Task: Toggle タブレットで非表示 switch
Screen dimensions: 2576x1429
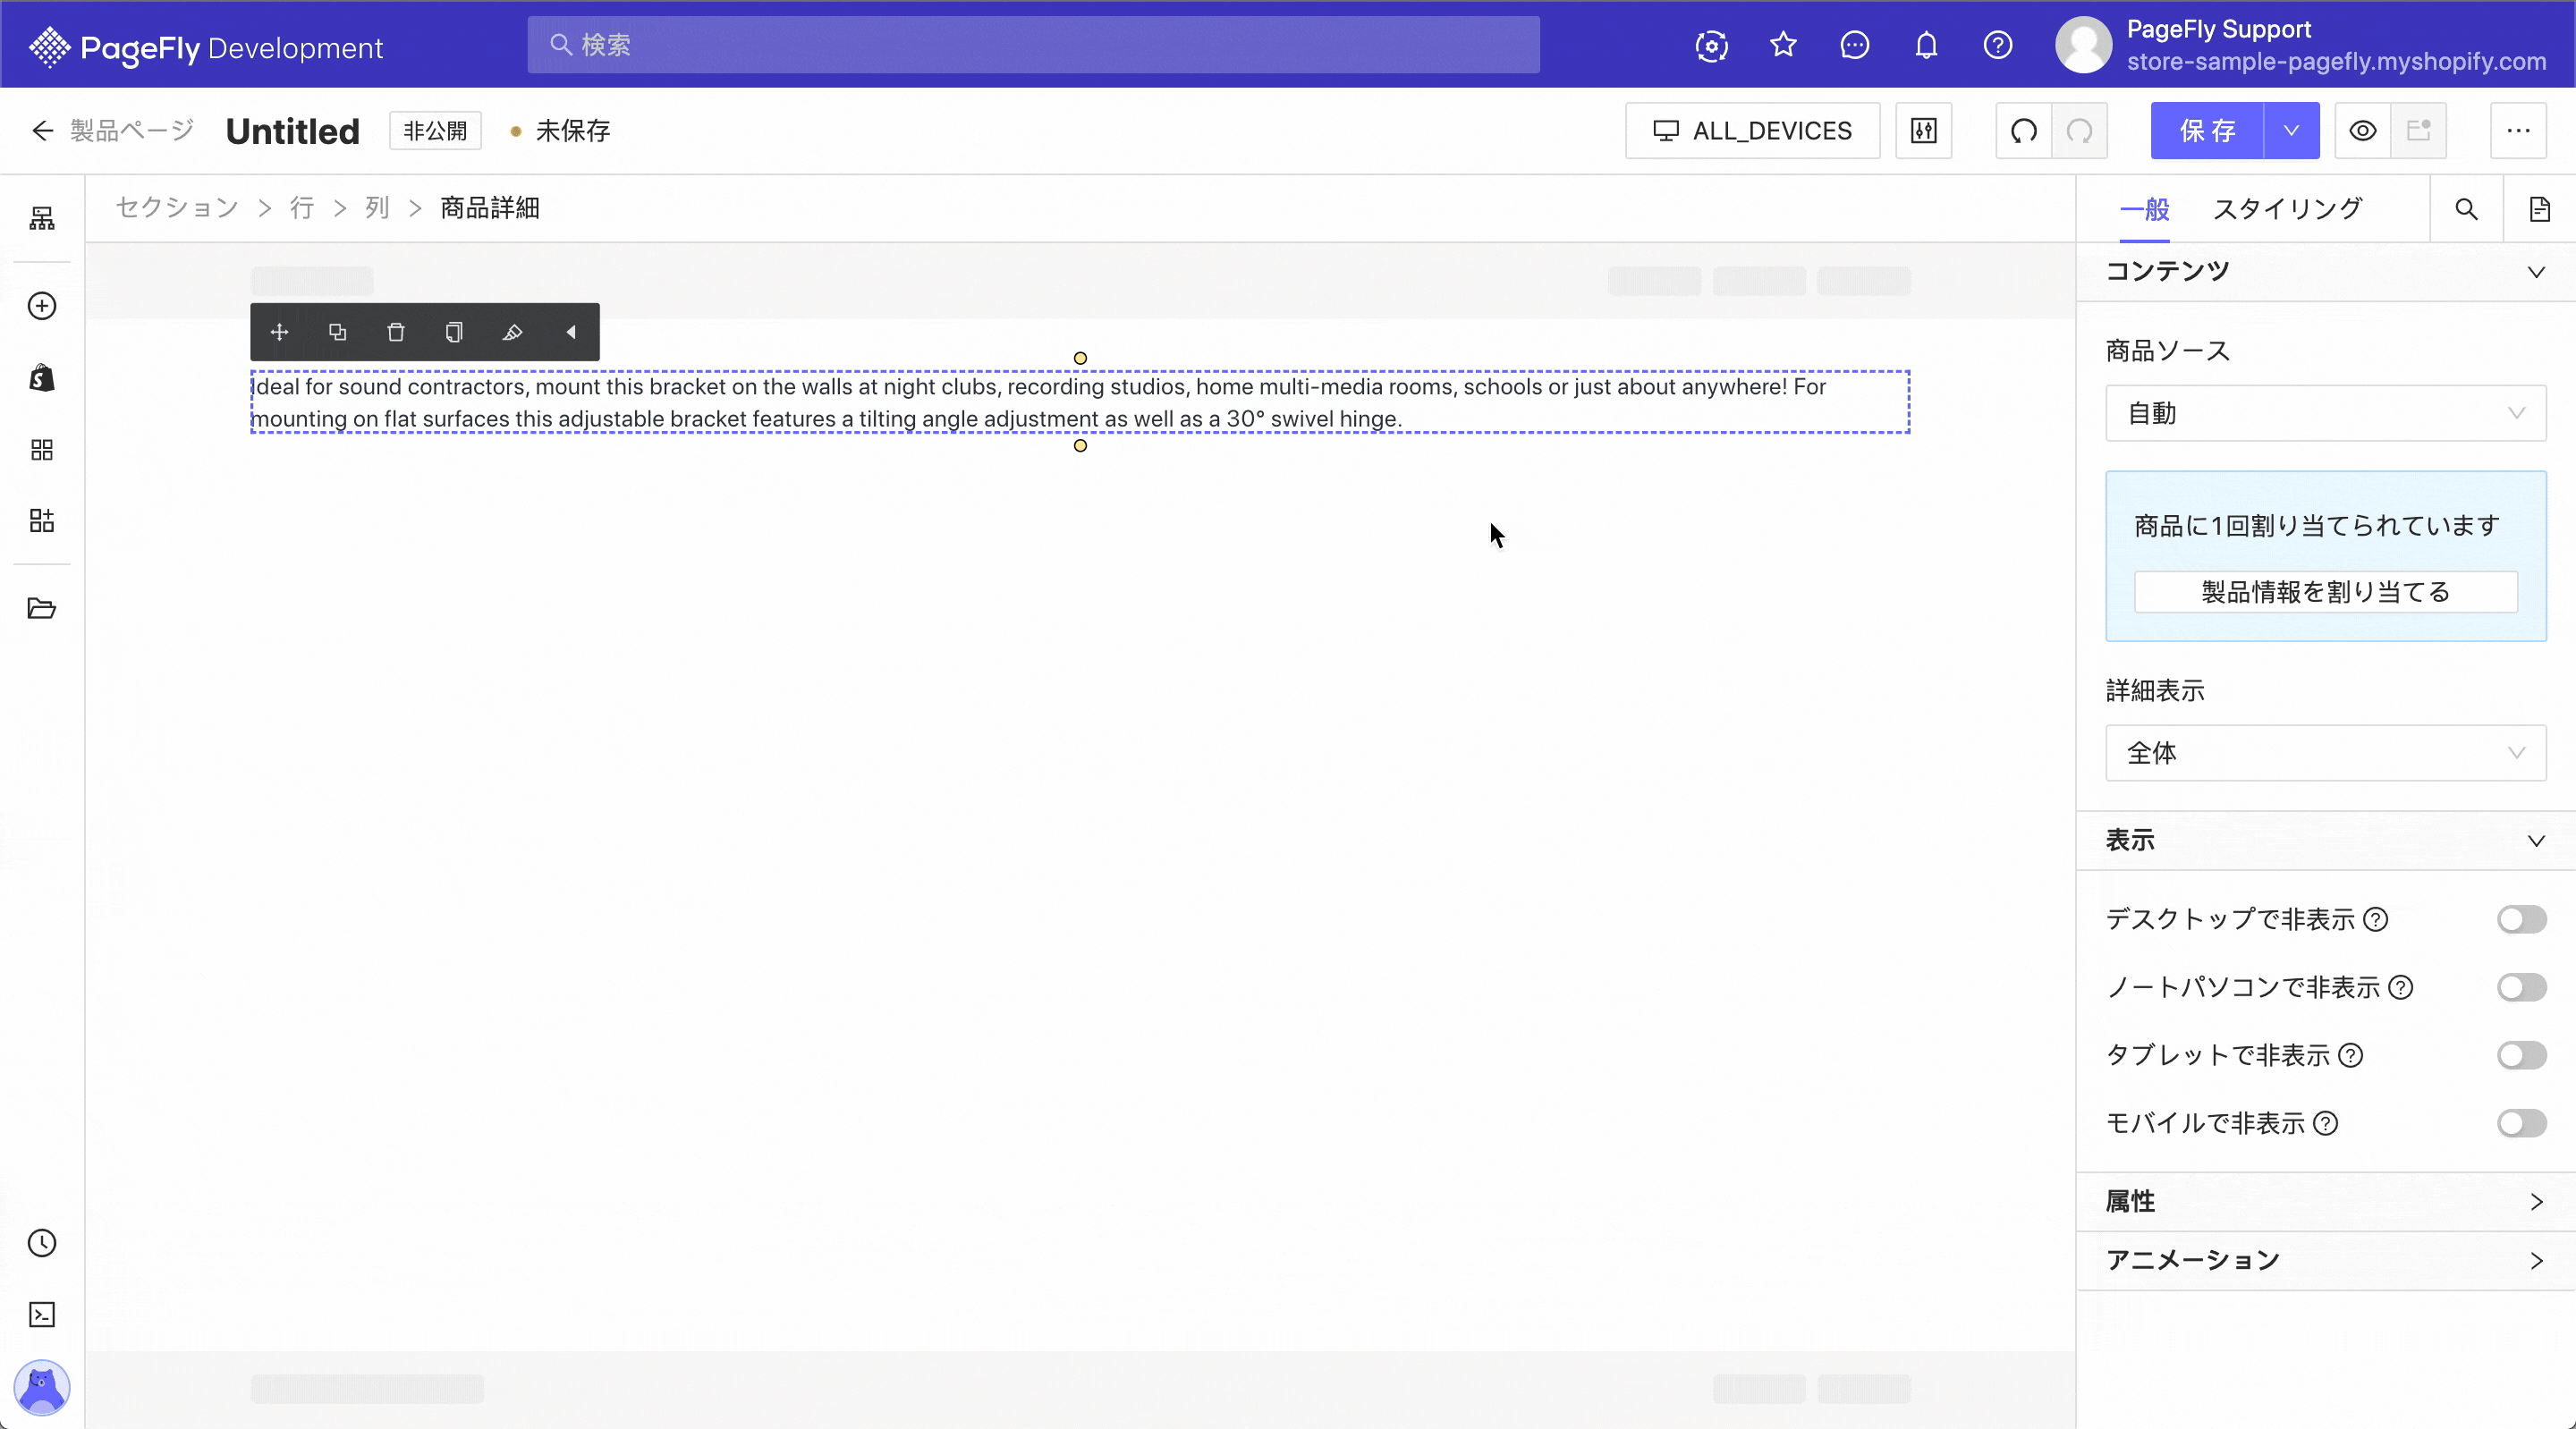Action: tap(2521, 1055)
